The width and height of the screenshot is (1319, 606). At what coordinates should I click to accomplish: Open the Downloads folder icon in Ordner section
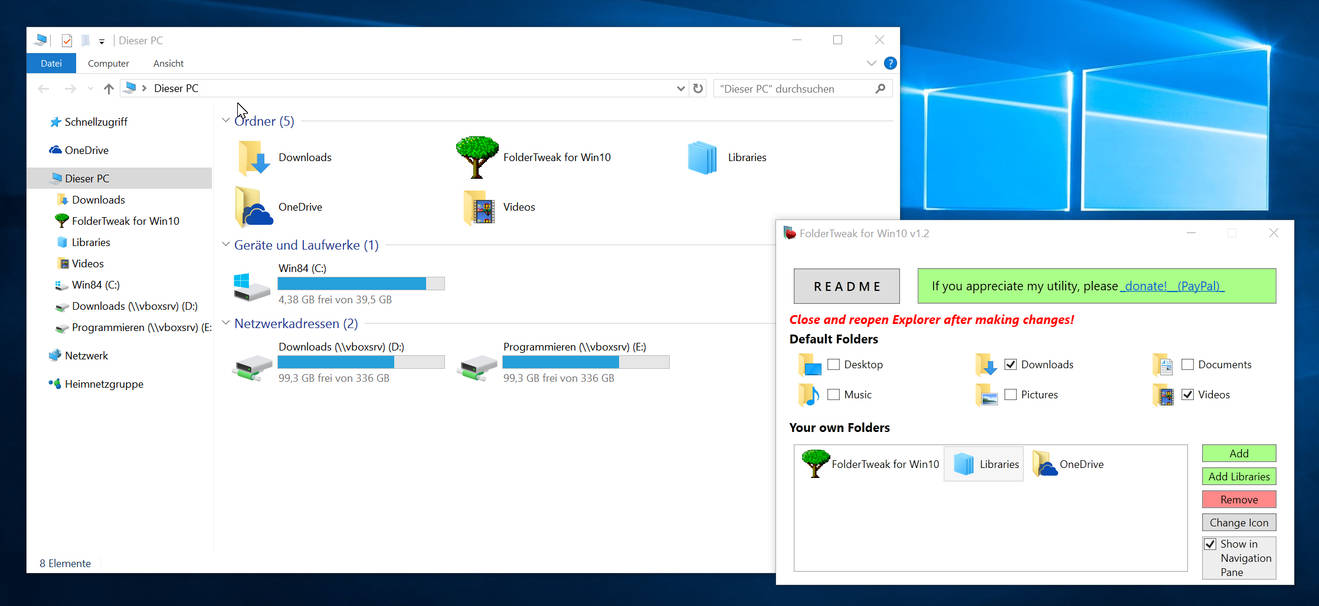(254, 158)
